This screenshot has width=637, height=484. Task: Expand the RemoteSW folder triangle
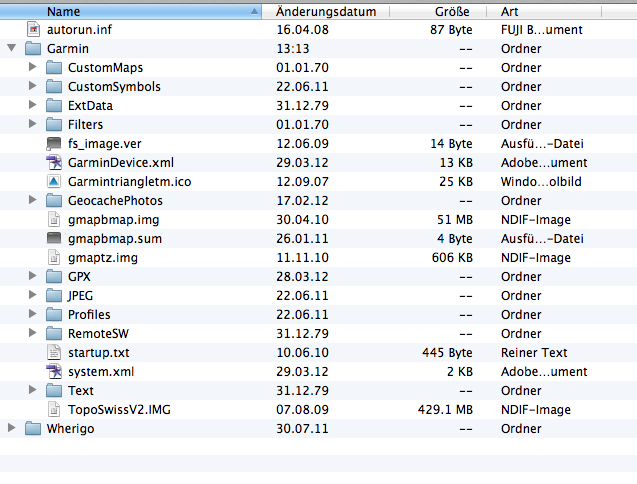click(32, 333)
